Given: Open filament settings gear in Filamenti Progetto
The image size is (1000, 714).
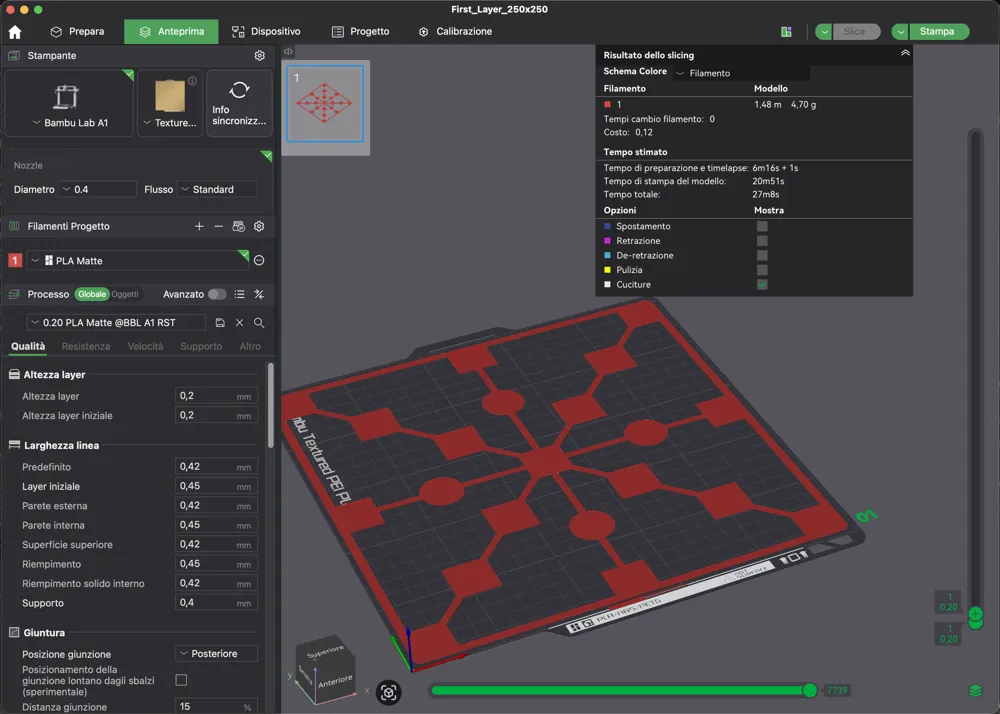Looking at the screenshot, I should [259, 226].
